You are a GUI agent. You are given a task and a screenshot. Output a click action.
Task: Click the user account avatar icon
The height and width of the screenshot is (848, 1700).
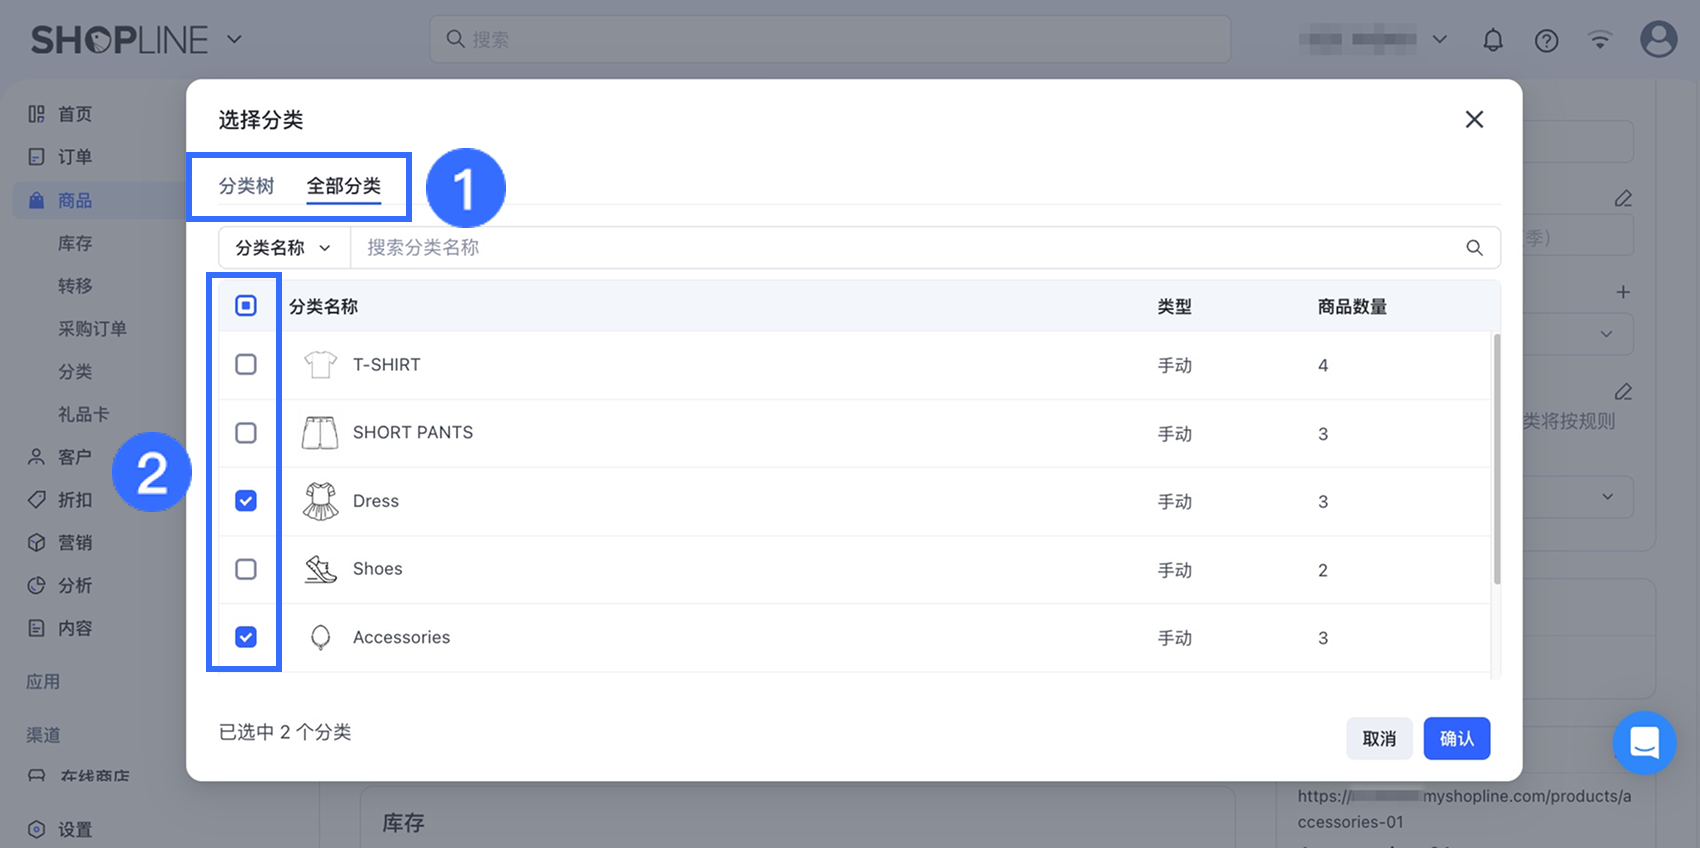[1658, 40]
